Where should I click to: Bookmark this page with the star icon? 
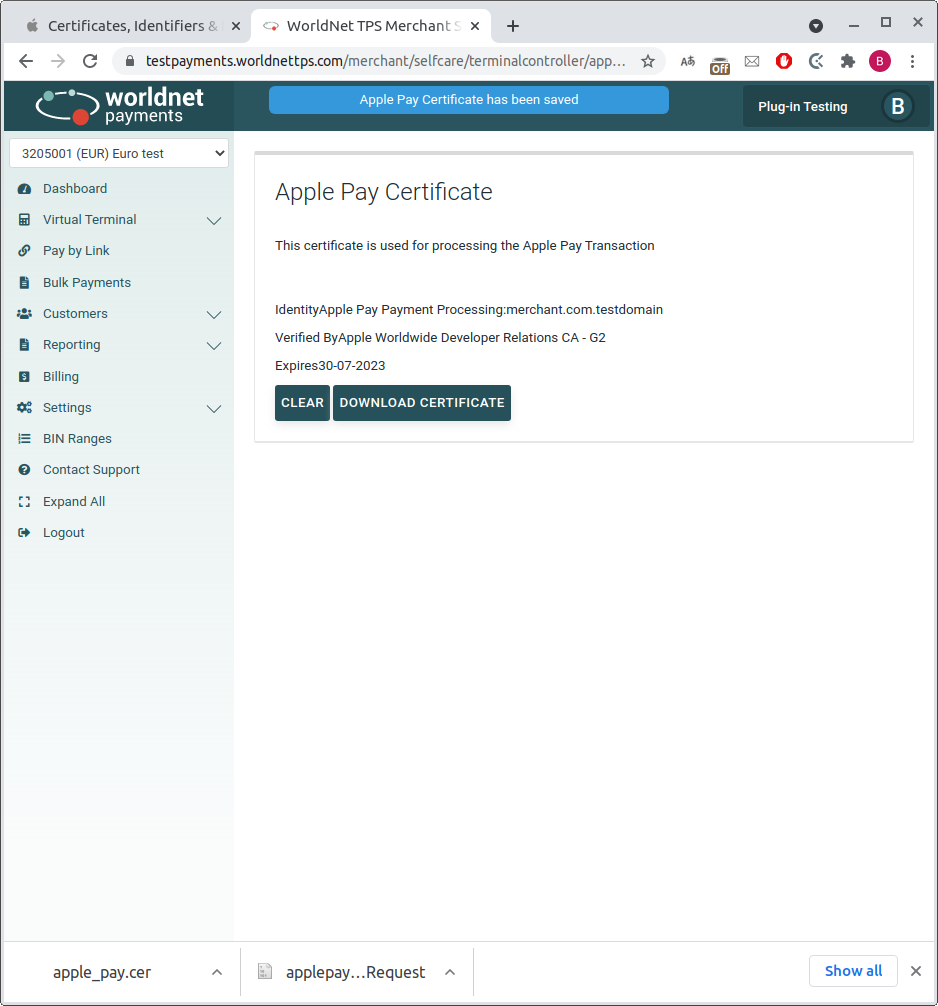[x=648, y=61]
